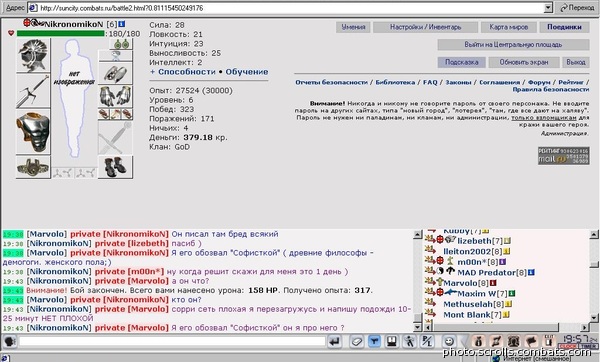
Task: Click the gloves equipment slot
Action: (116, 96)
